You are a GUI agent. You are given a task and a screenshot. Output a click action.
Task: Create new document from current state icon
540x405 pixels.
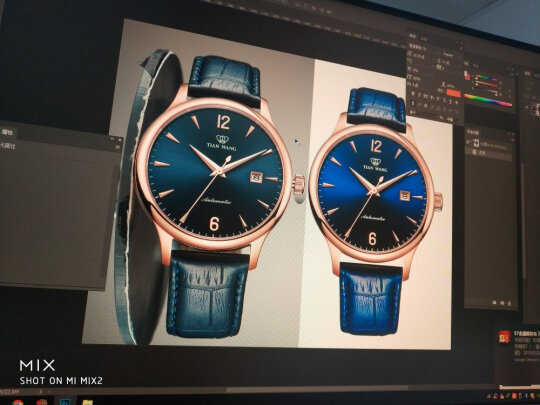(495, 302)
